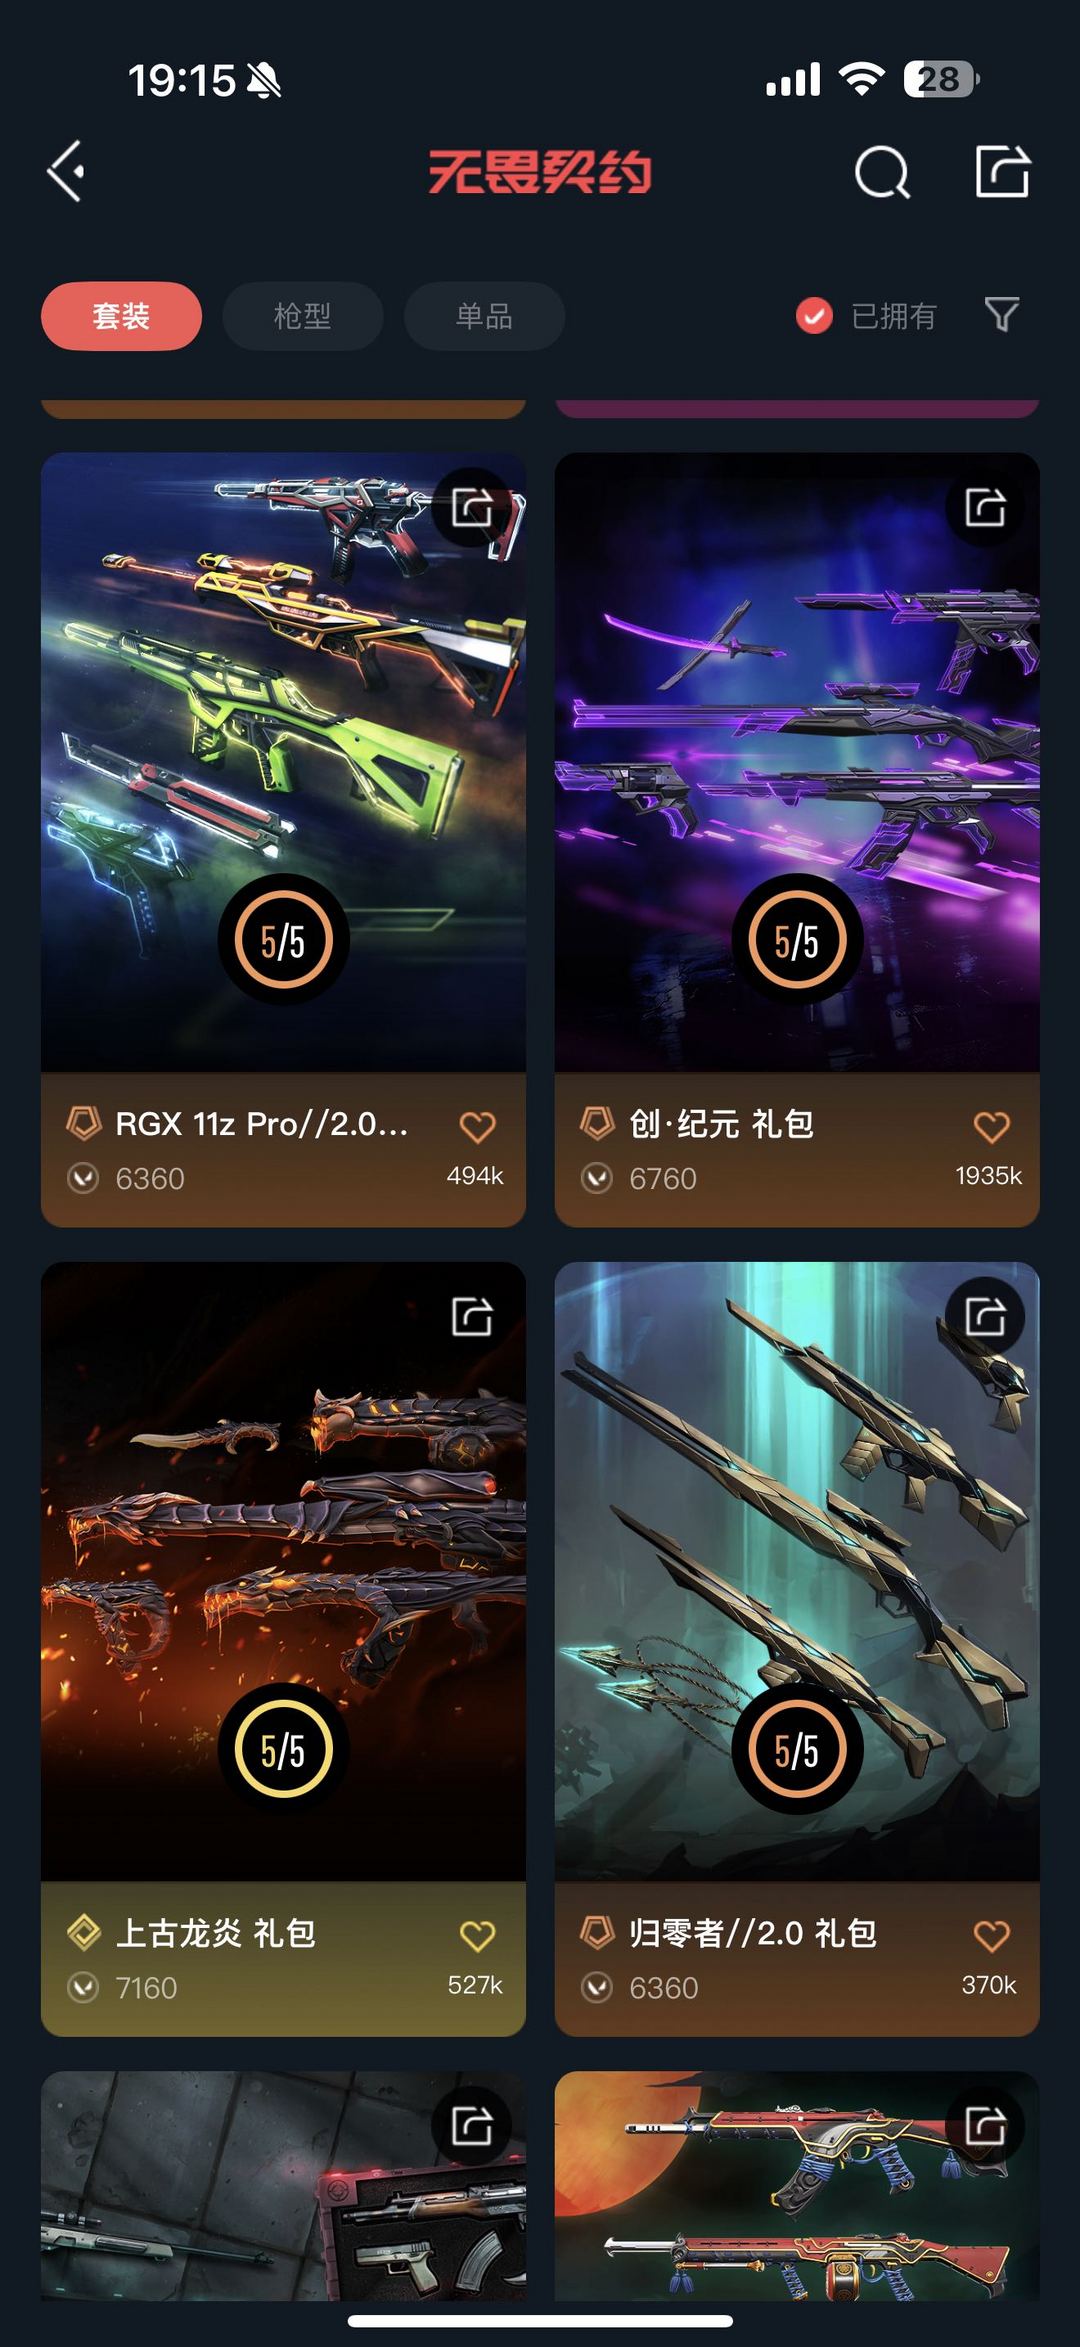Open the 创·纪元 礼包 bundle image
The image size is (1080, 2347).
coord(797,762)
